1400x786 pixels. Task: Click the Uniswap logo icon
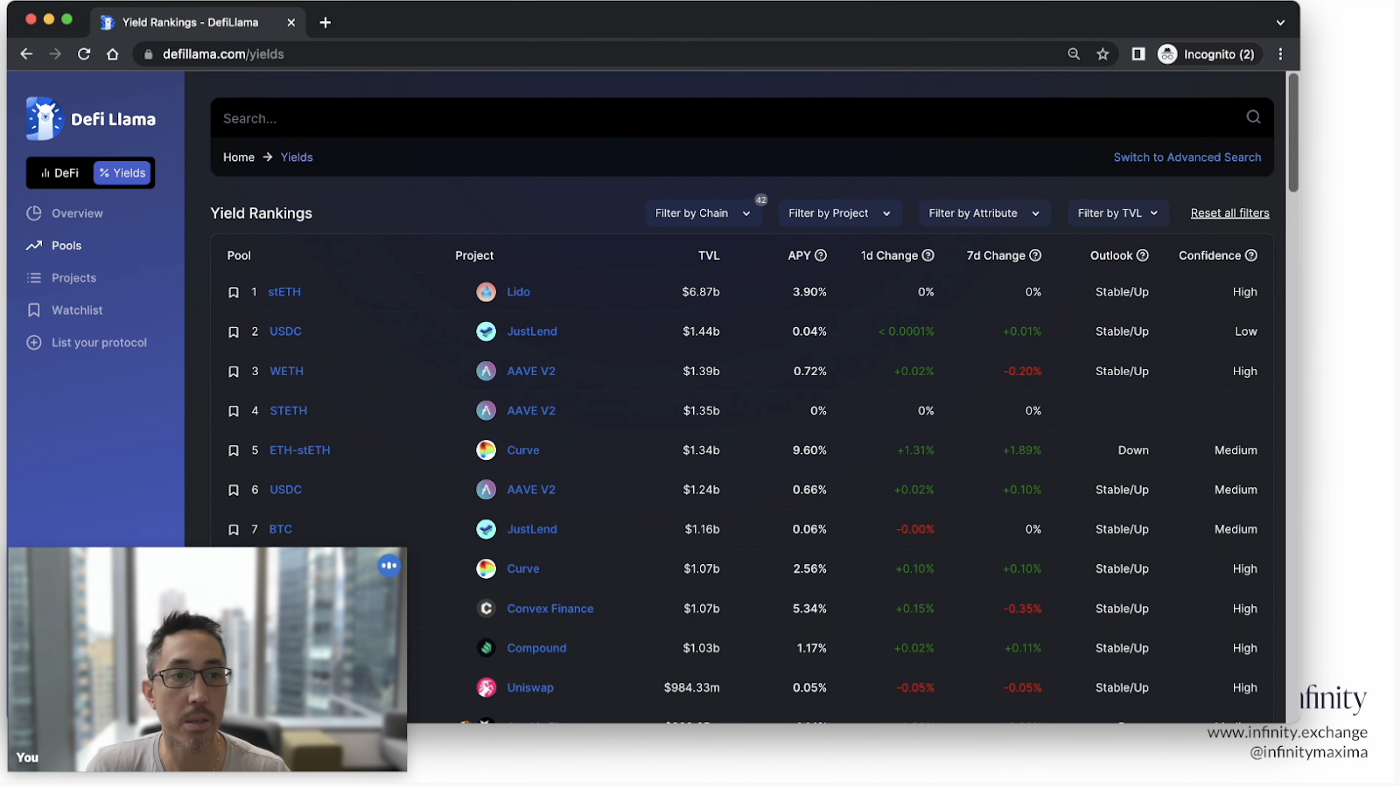click(x=486, y=688)
